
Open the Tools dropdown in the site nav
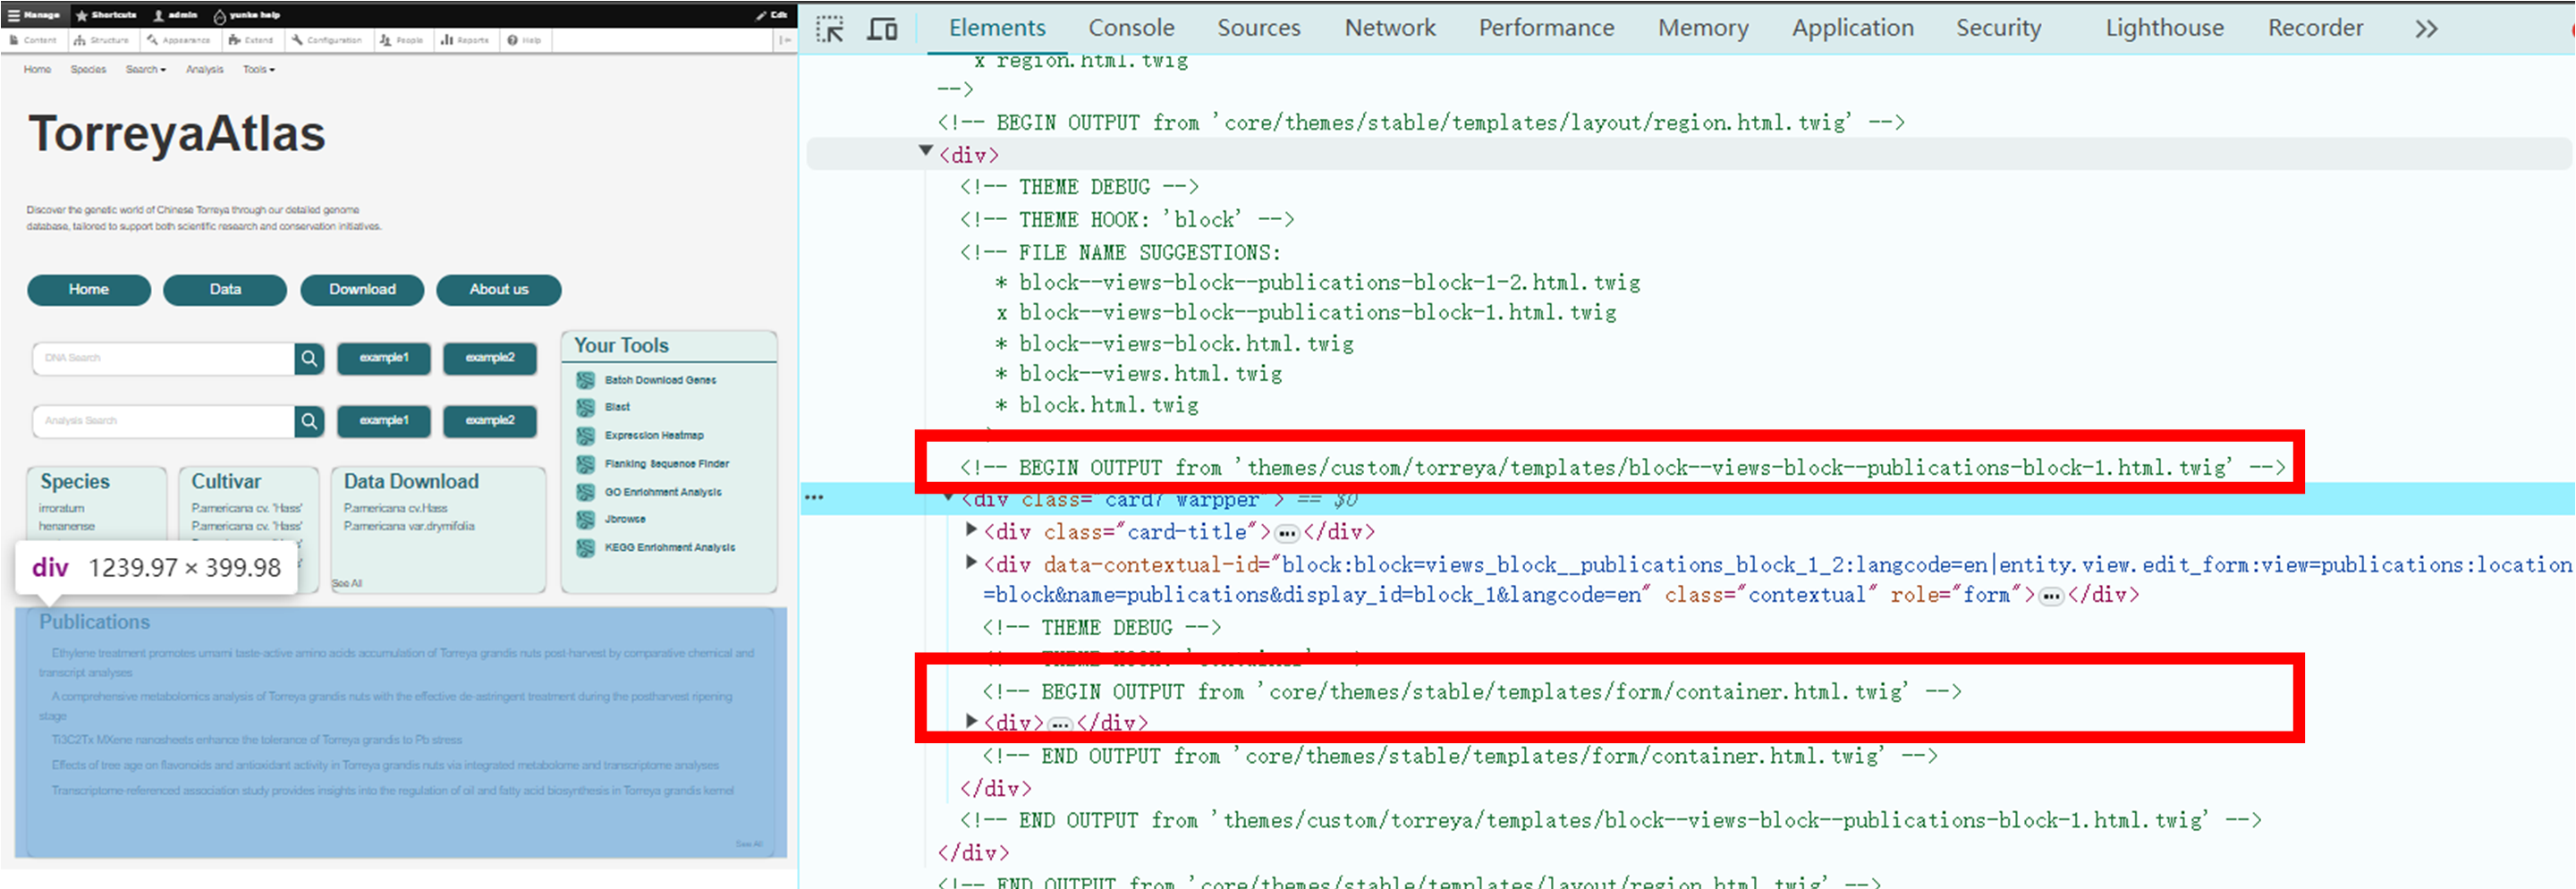(258, 69)
